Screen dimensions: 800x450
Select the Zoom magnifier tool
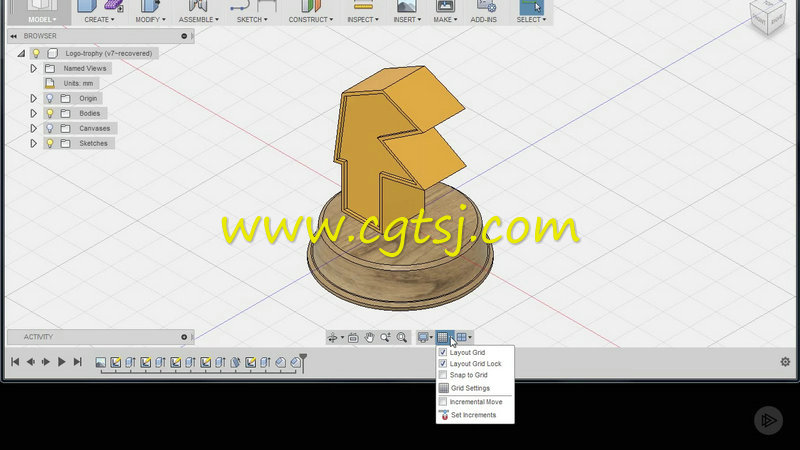pyautogui.click(x=385, y=337)
